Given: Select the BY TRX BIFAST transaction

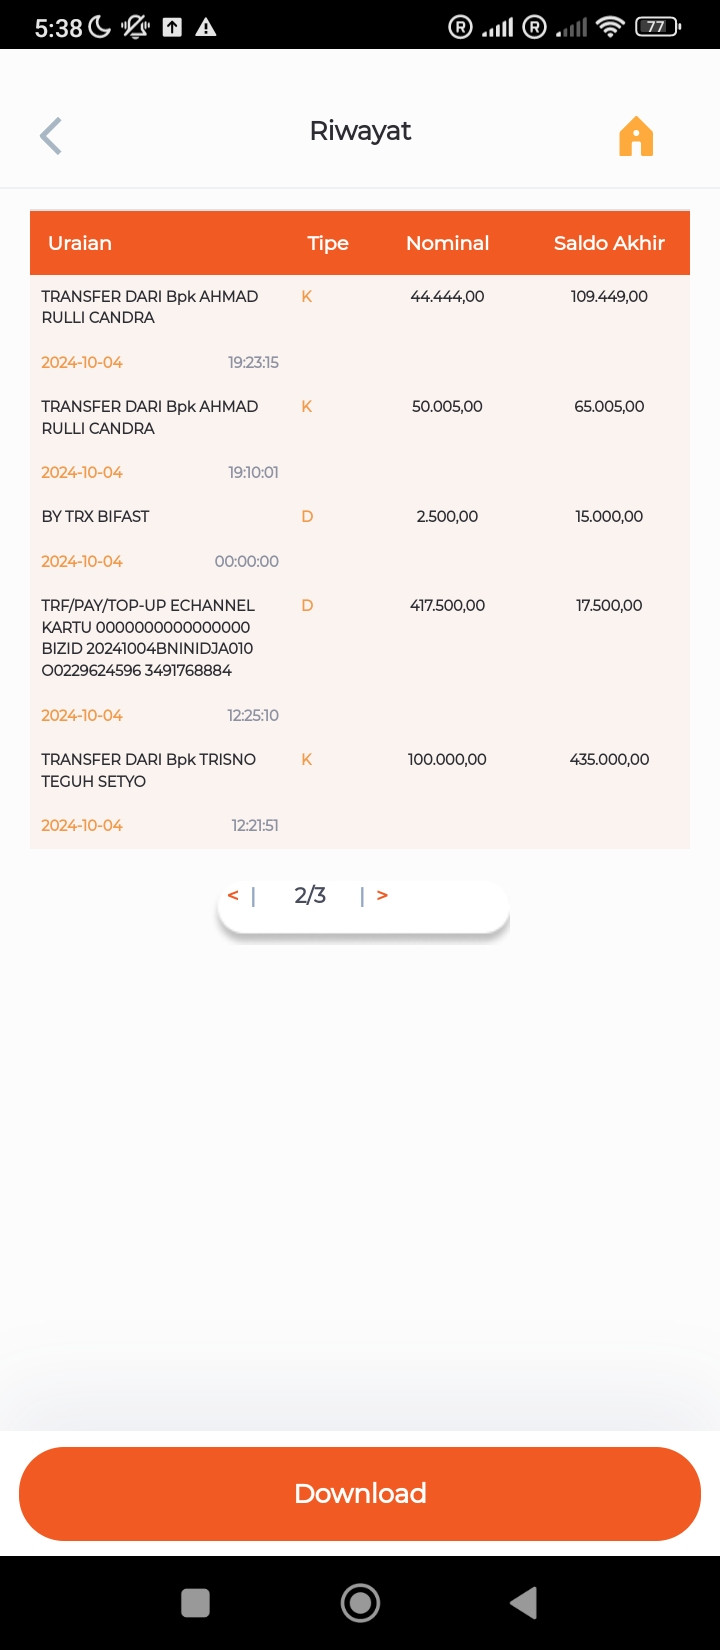Looking at the screenshot, I should [360, 540].
